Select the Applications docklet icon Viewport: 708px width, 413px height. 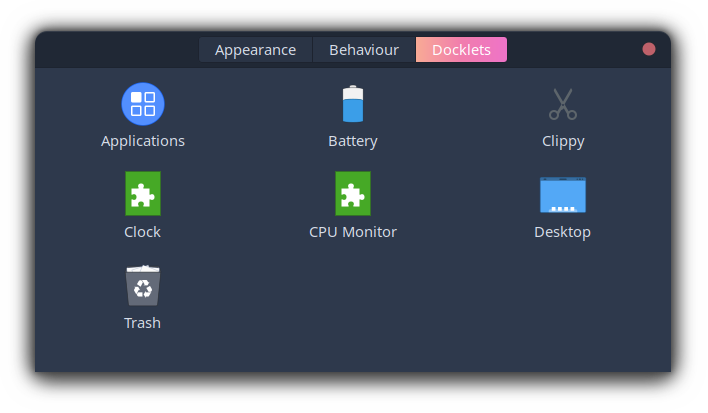point(143,104)
